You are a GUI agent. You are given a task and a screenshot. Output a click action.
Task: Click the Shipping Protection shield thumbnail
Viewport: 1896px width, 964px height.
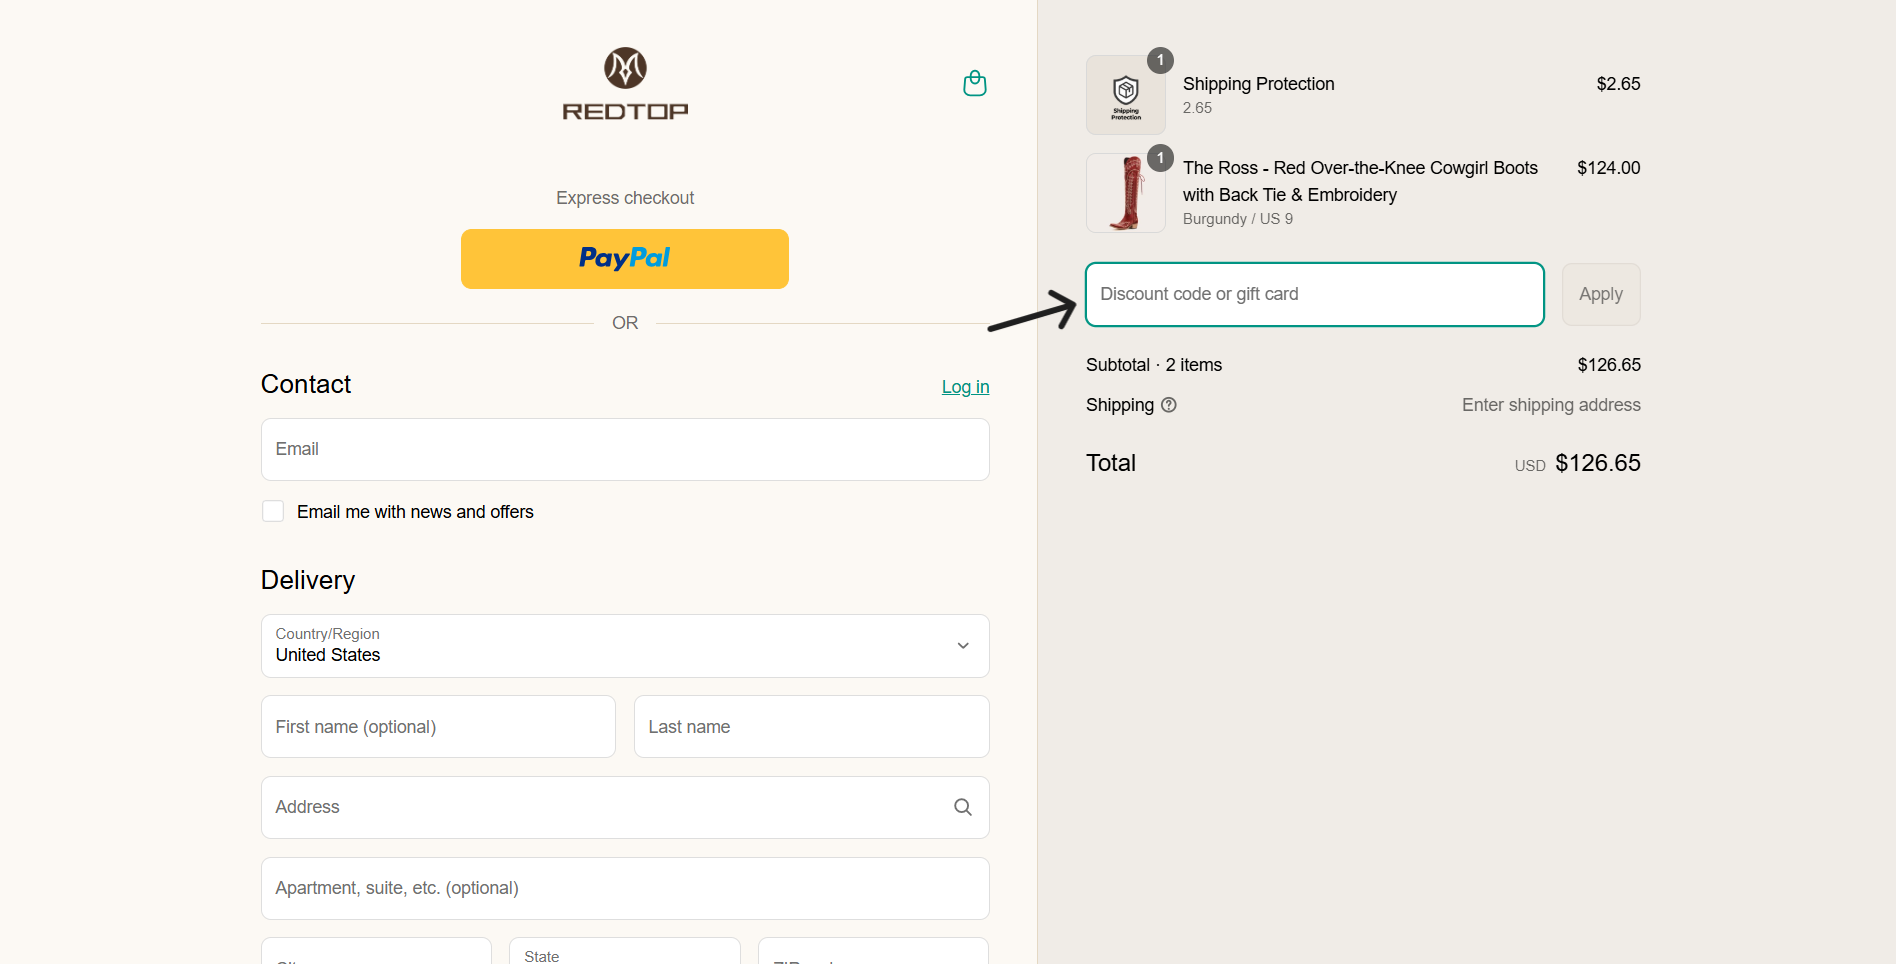coord(1125,96)
